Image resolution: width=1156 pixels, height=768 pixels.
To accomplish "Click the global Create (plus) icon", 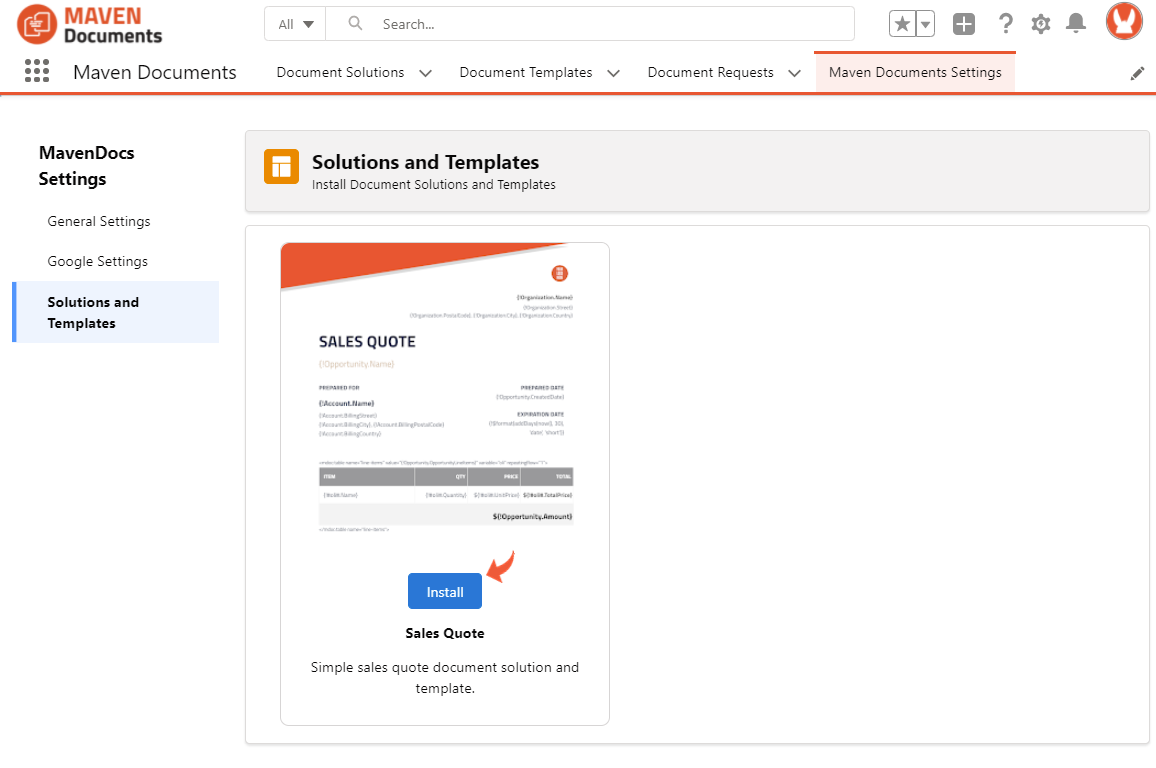I will coord(963,23).
